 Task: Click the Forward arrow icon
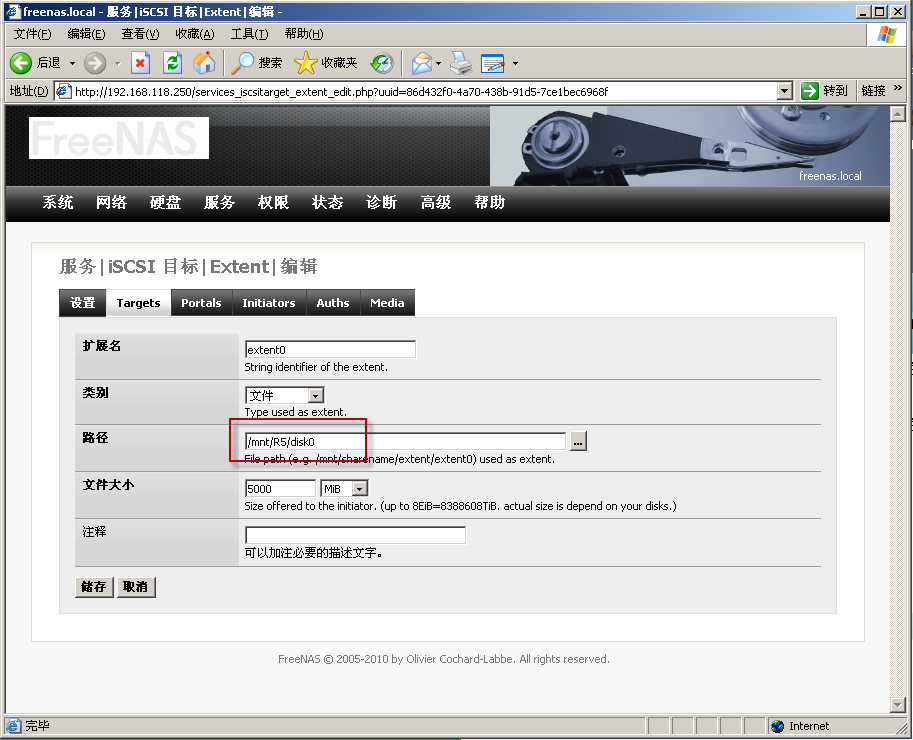[95, 63]
